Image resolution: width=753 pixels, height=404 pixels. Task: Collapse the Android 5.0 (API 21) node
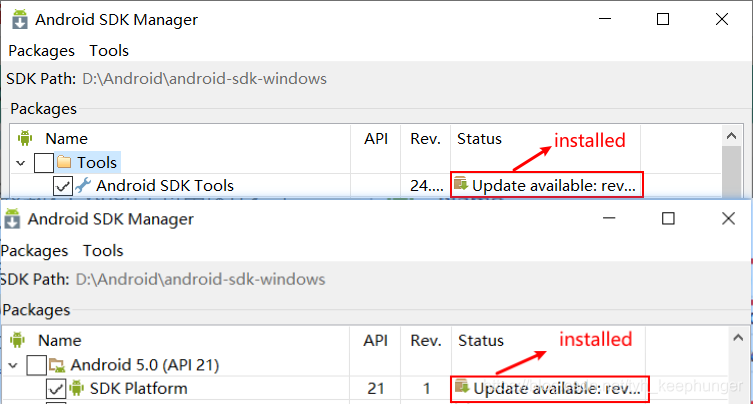[13, 366]
